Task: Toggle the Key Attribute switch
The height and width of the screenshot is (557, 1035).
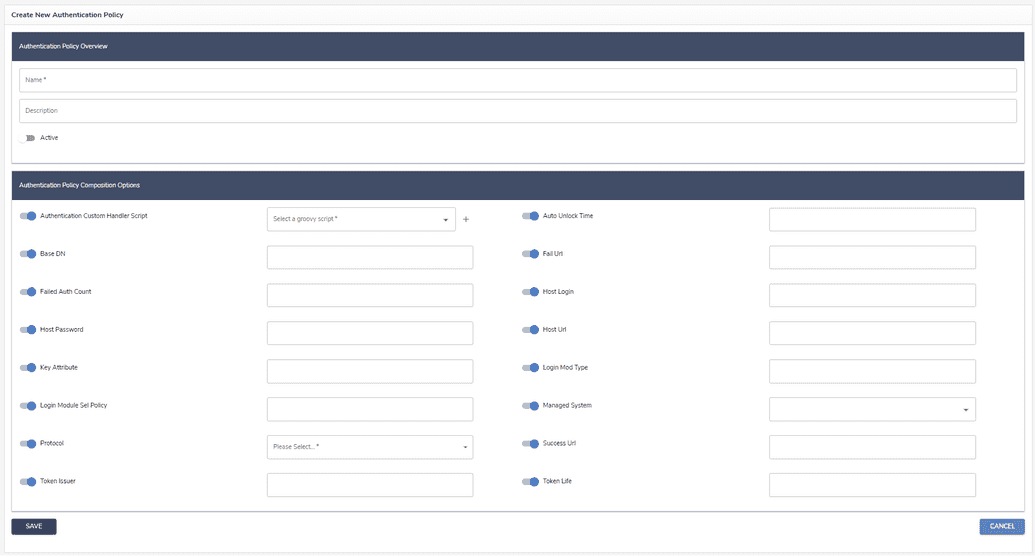Action: [x=28, y=368]
